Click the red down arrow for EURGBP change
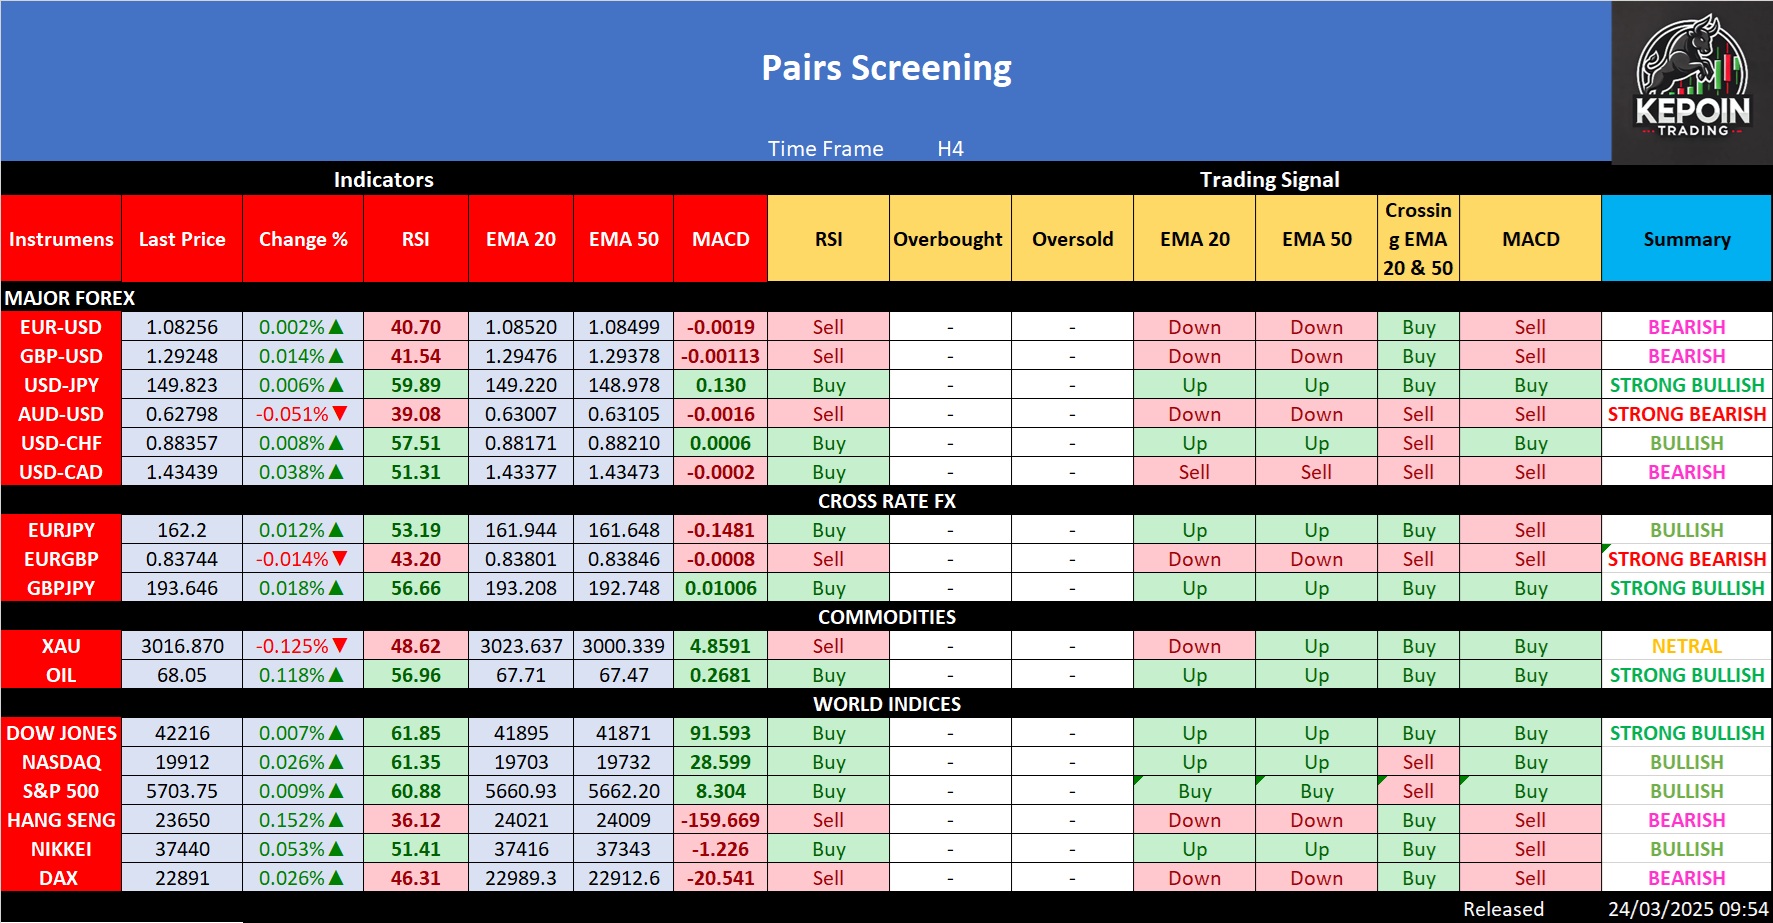Viewport: 1773px width, 923px height. click(340, 559)
